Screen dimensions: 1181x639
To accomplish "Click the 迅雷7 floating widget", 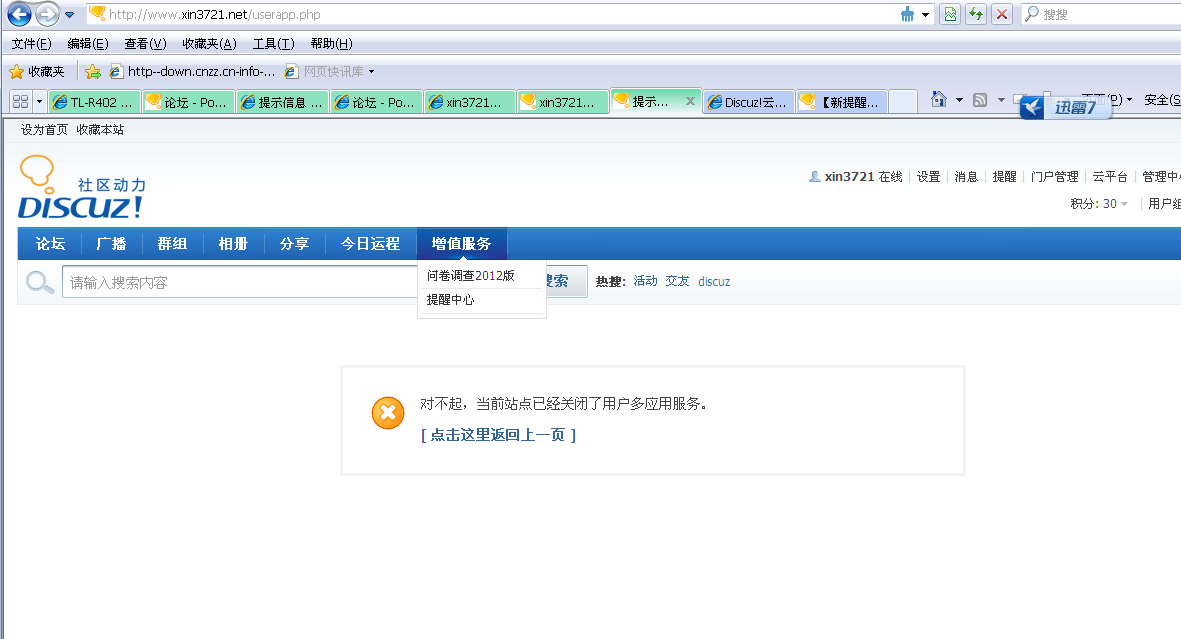I will pyautogui.click(x=1066, y=108).
